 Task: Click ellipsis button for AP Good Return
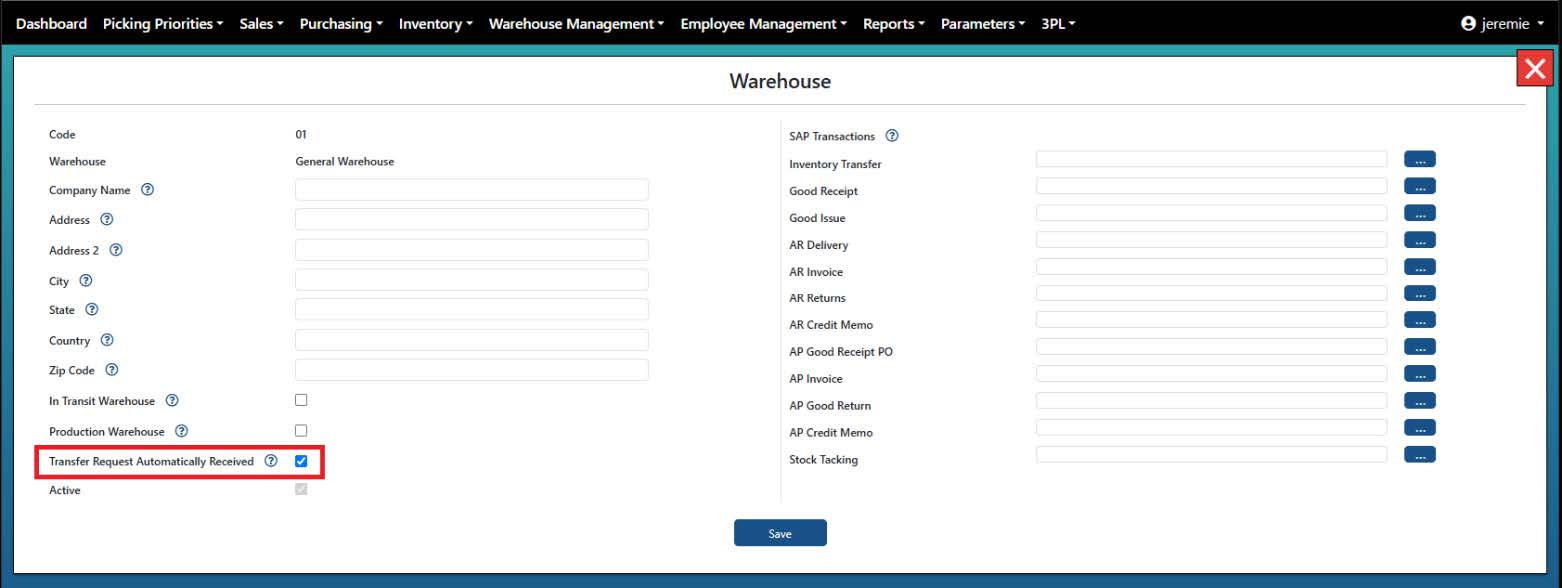pos(1420,401)
